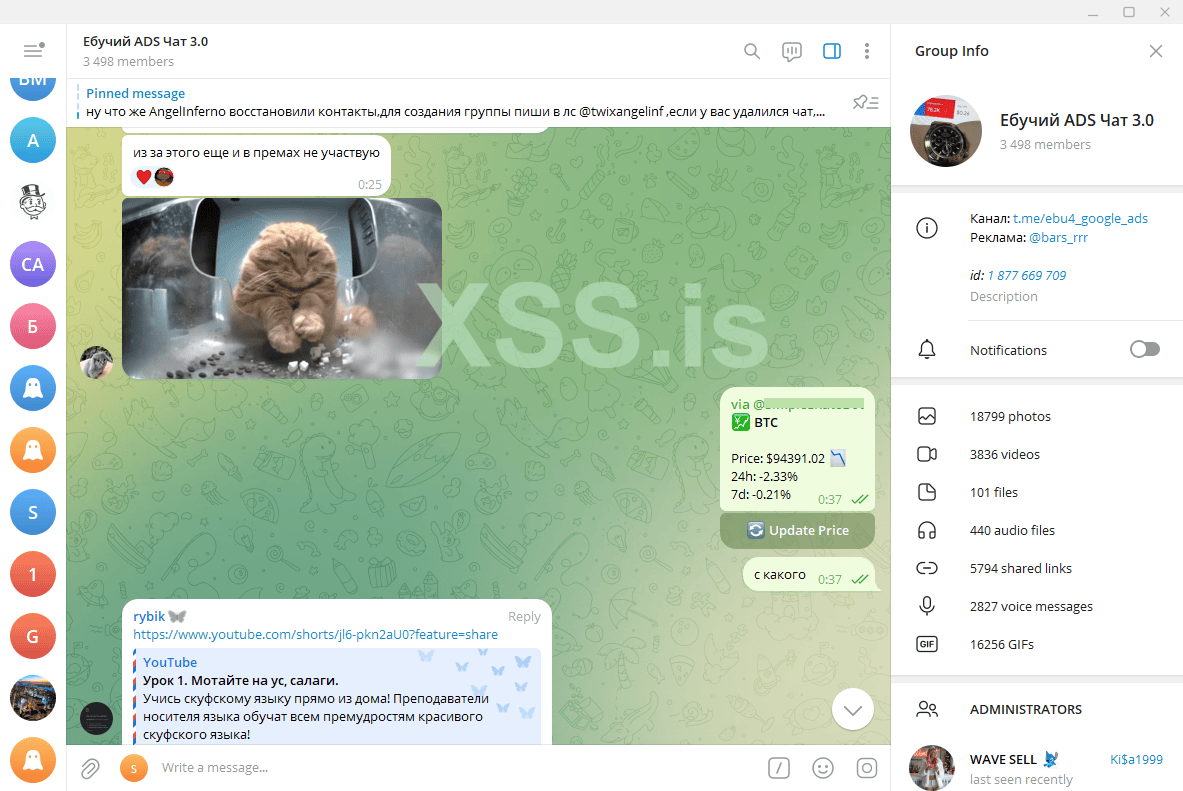Open the emoji picker smiley
This screenshot has height=791, width=1183.
822,768
